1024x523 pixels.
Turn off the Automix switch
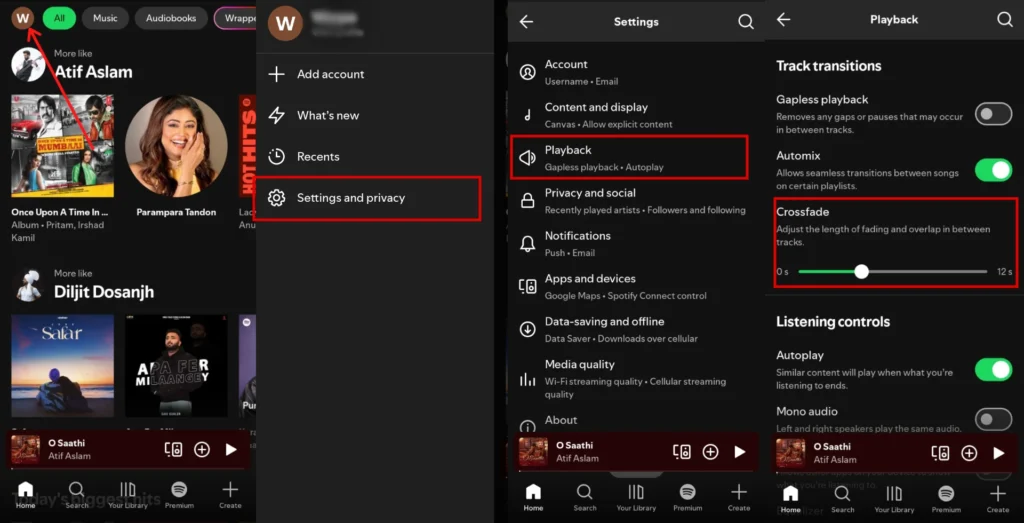coord(993,170)
